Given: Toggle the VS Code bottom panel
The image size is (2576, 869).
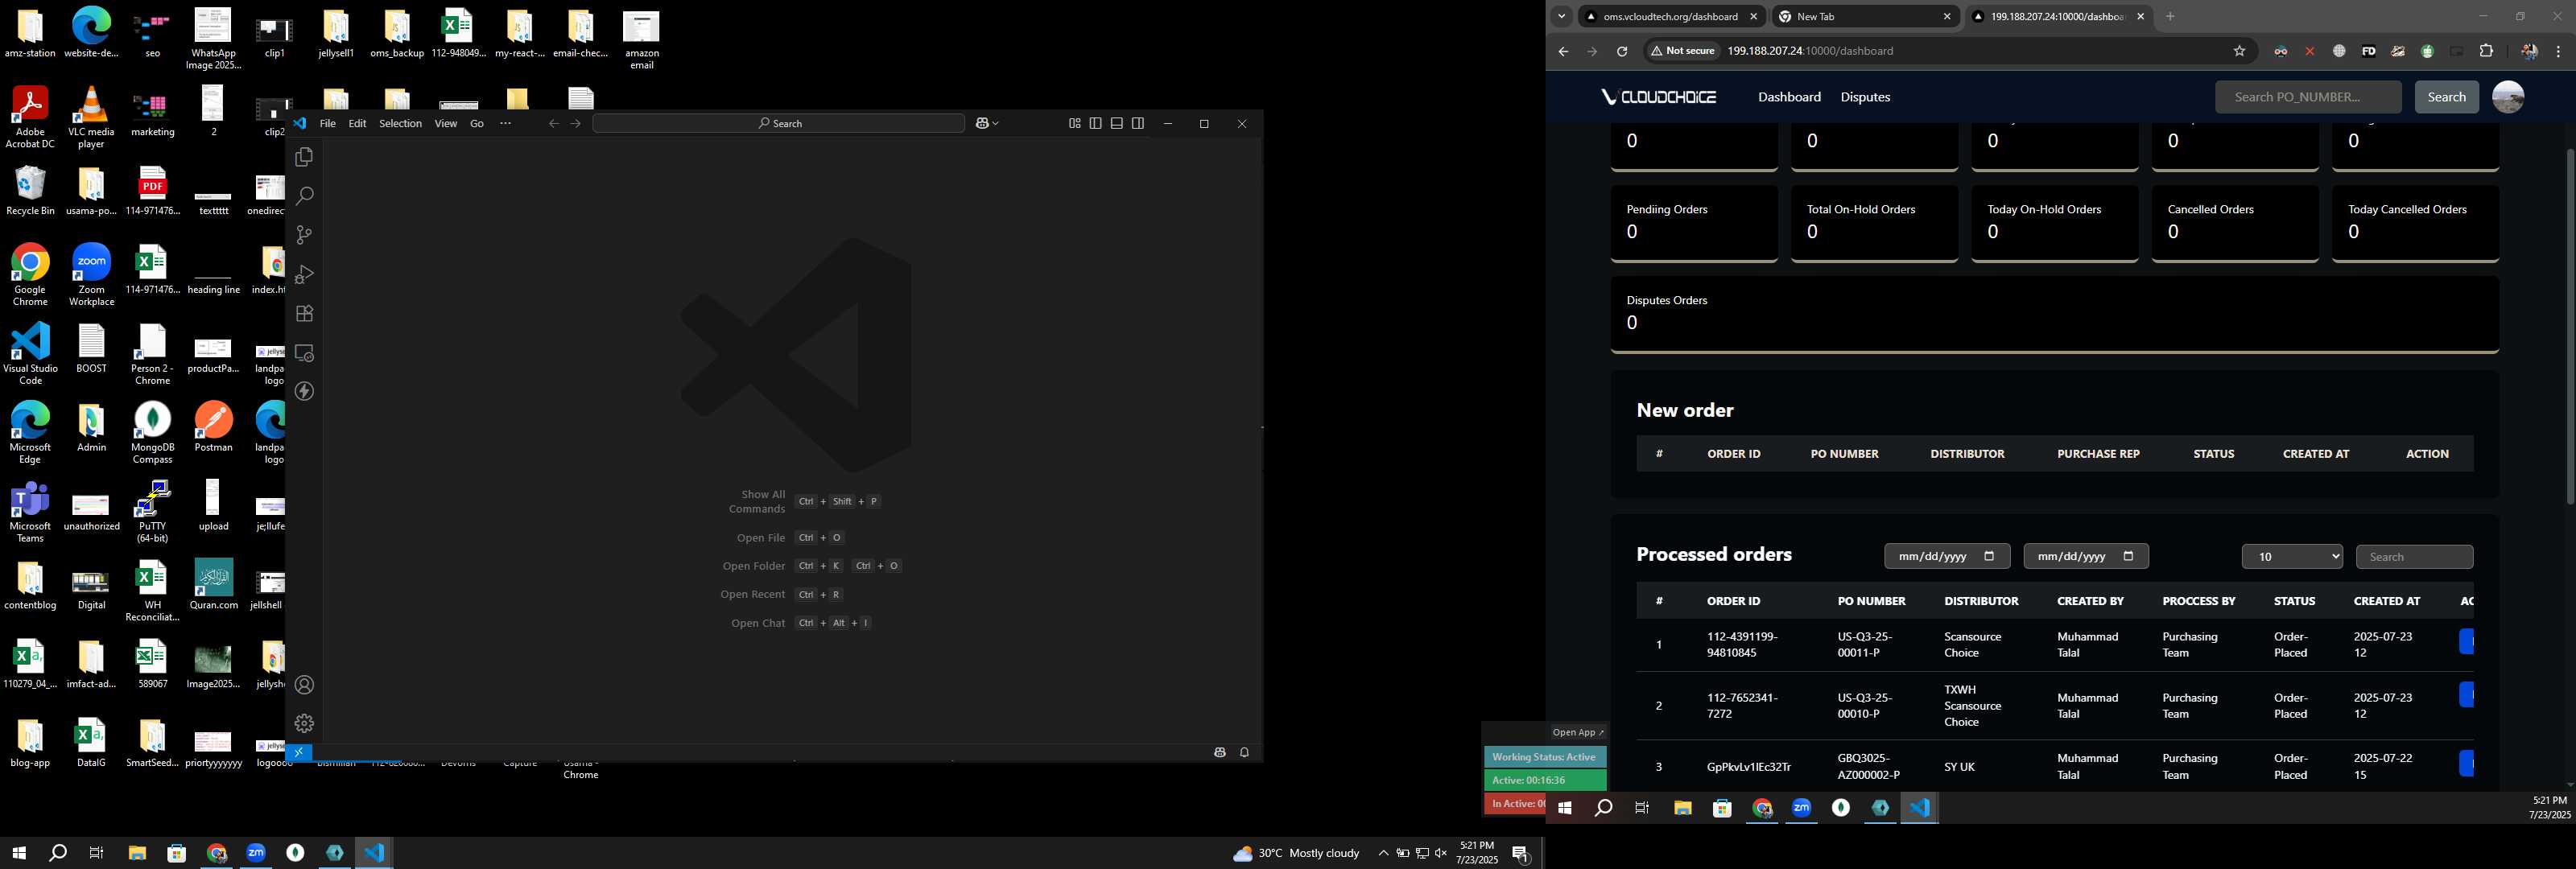Looking at the screenshot, I should coord(1116,123).
